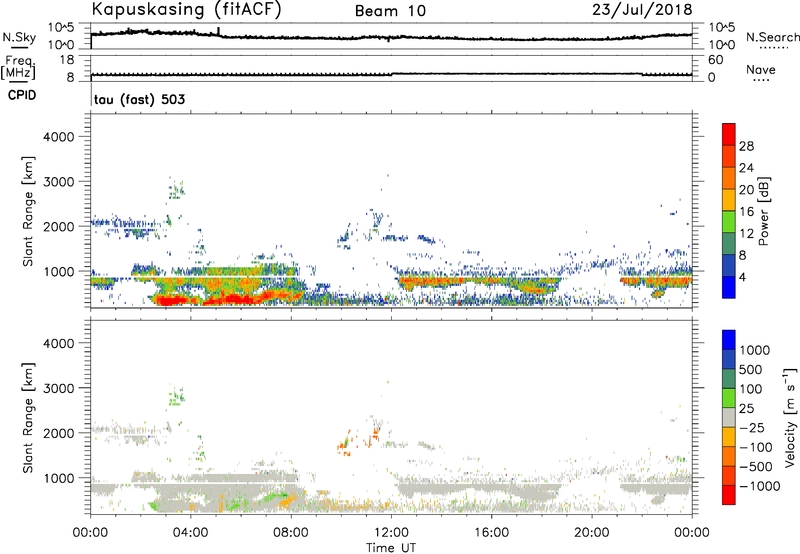Click the -1000 tick on velocity colorbar
Screen dimensions: 800x554
point(760,486)
